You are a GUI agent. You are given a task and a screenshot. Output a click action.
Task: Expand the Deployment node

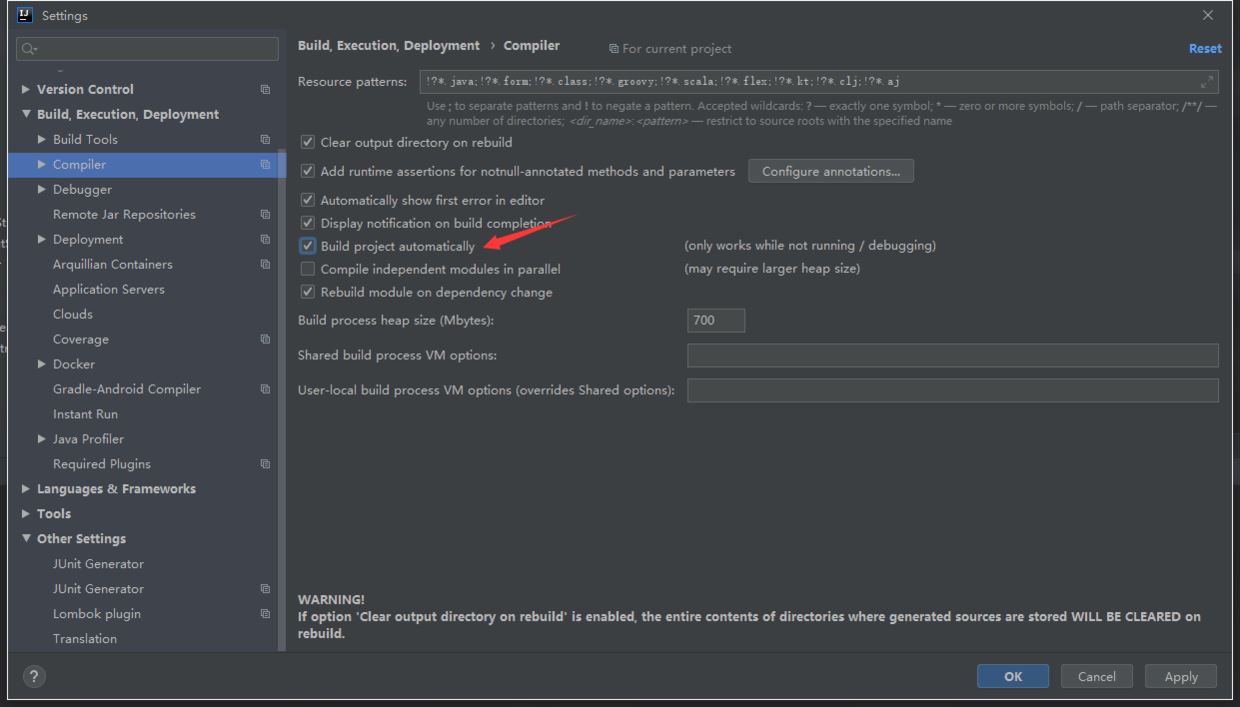(42, 240)
